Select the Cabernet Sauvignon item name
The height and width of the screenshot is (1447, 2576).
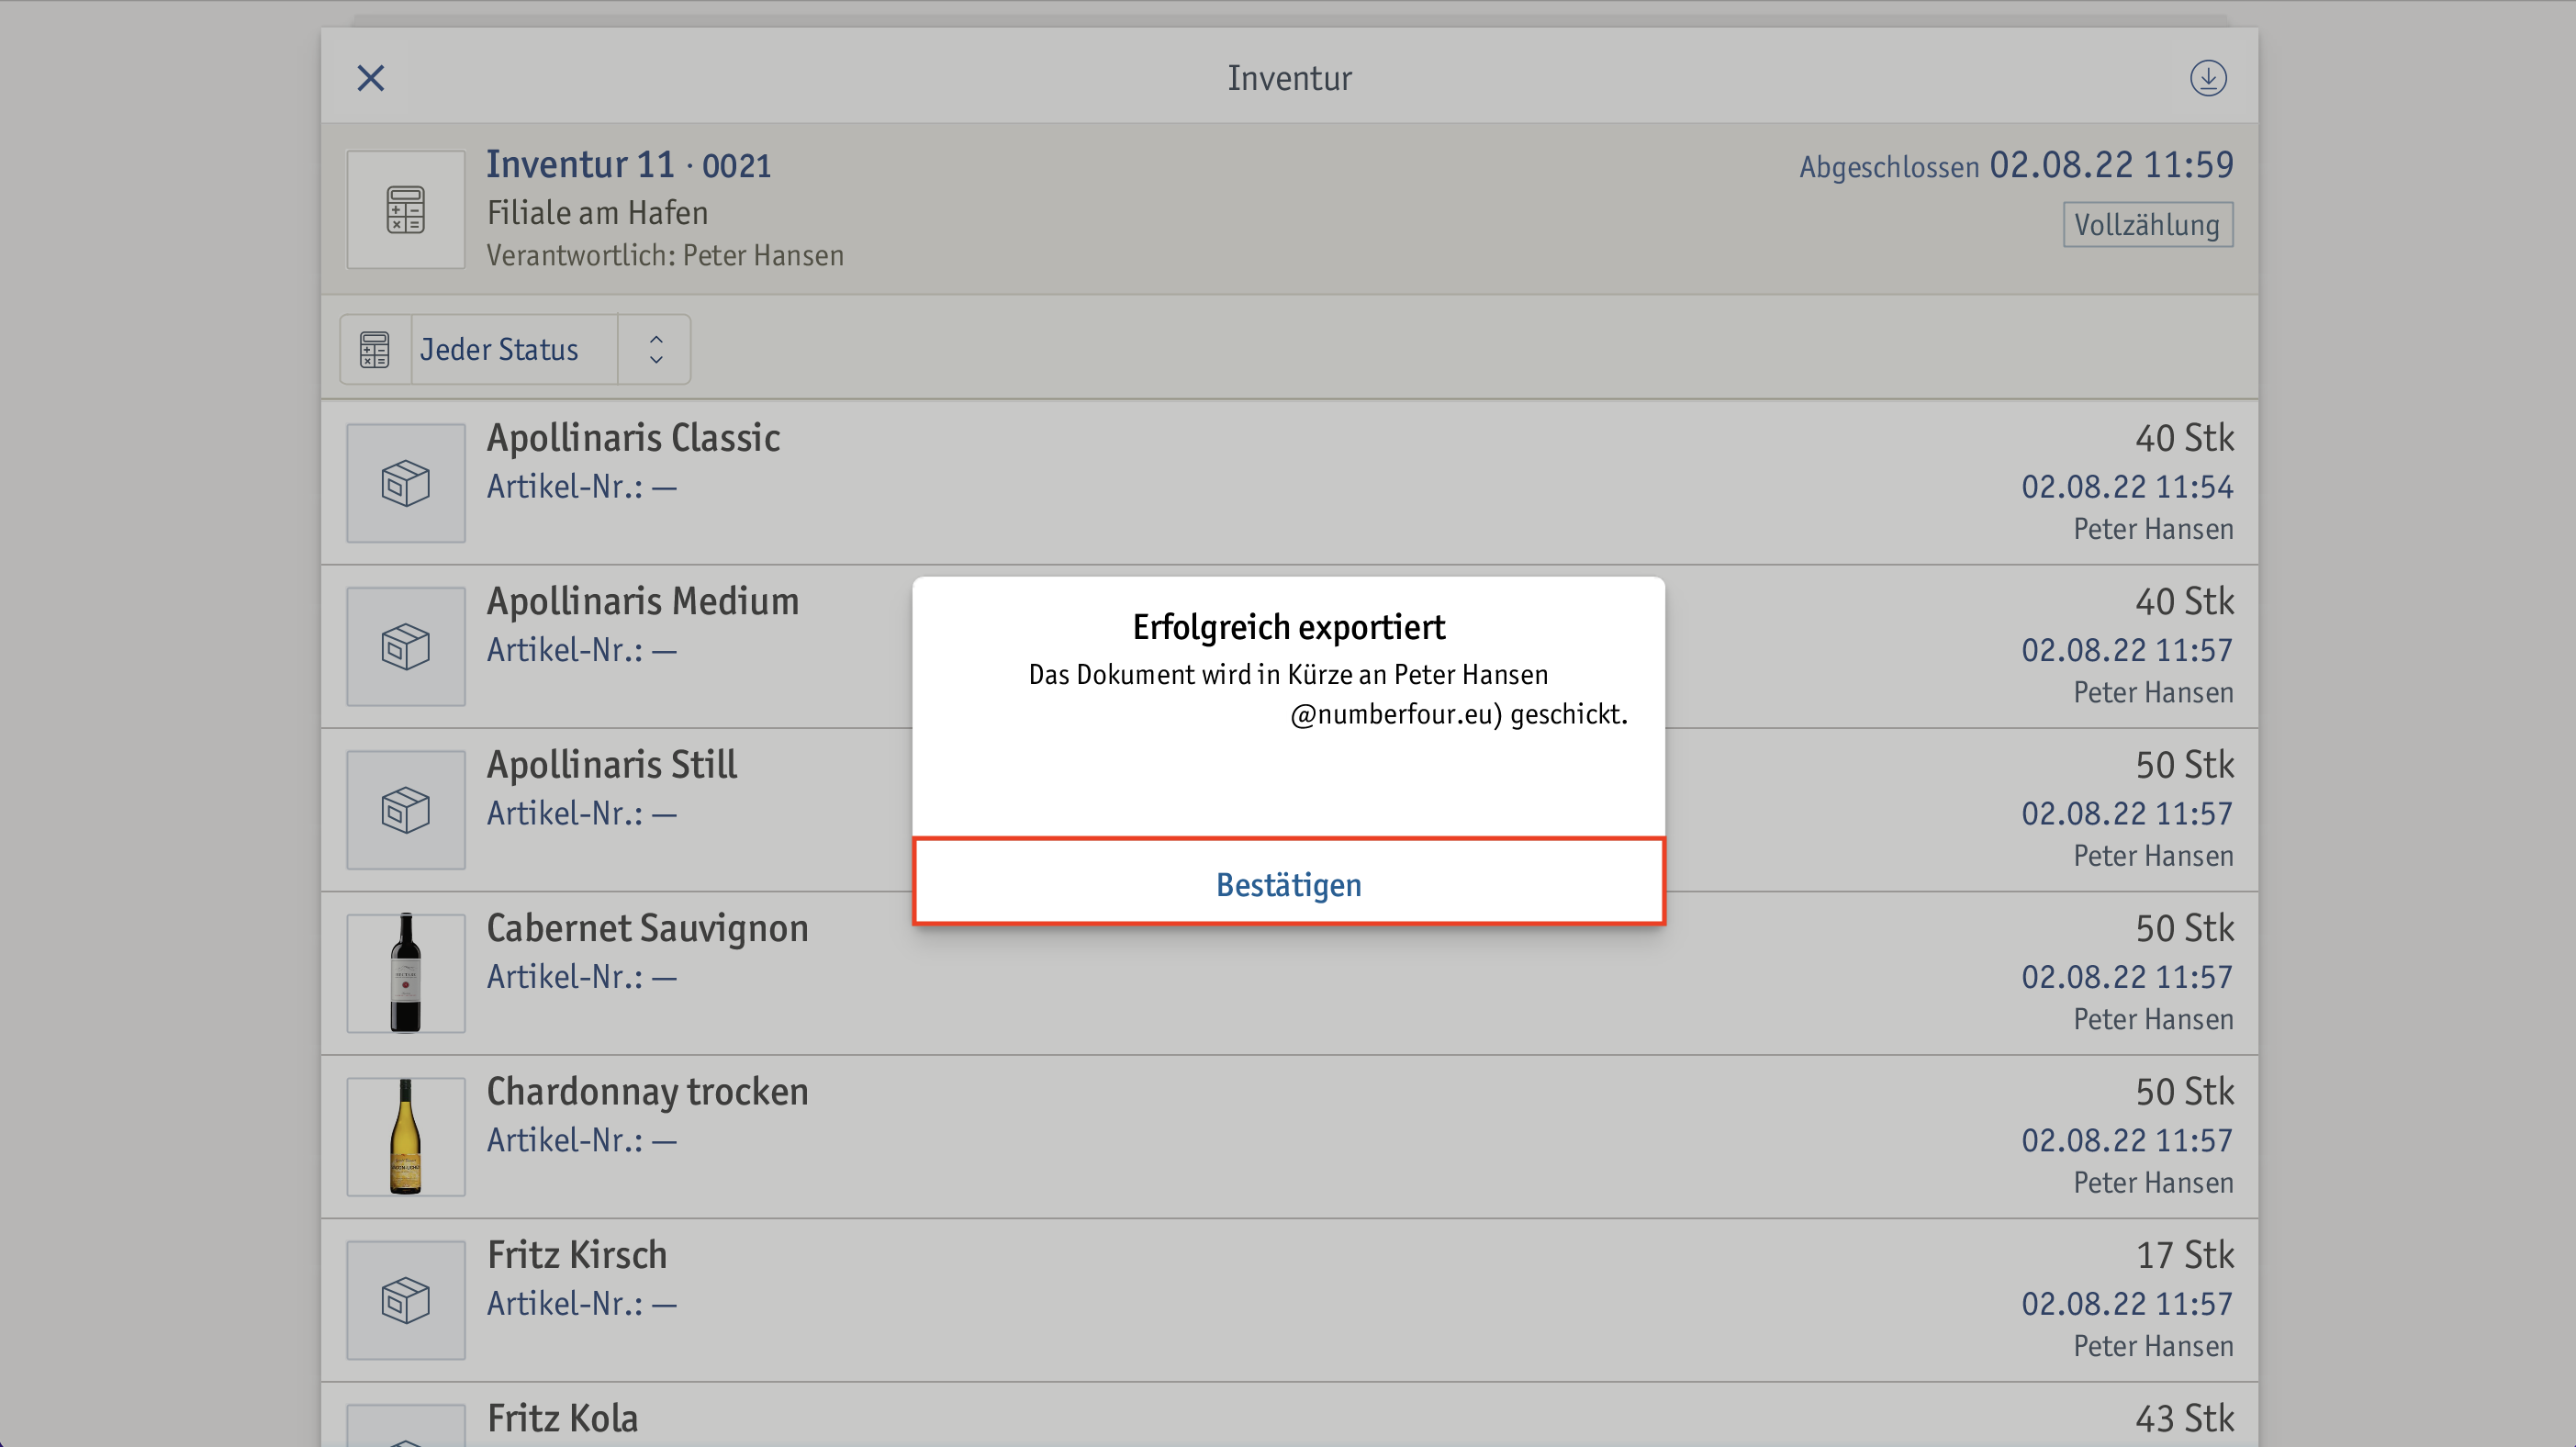point(647,928)
